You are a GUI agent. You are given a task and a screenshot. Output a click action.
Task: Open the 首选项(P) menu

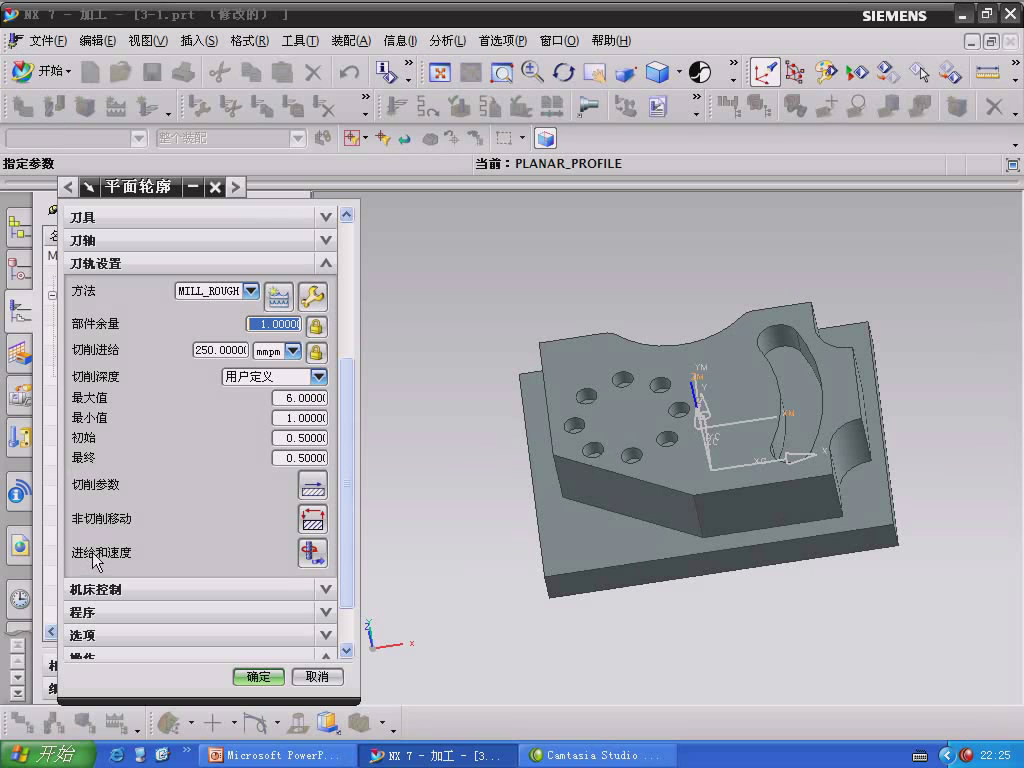pyautogui.click(x=503, y=40)
